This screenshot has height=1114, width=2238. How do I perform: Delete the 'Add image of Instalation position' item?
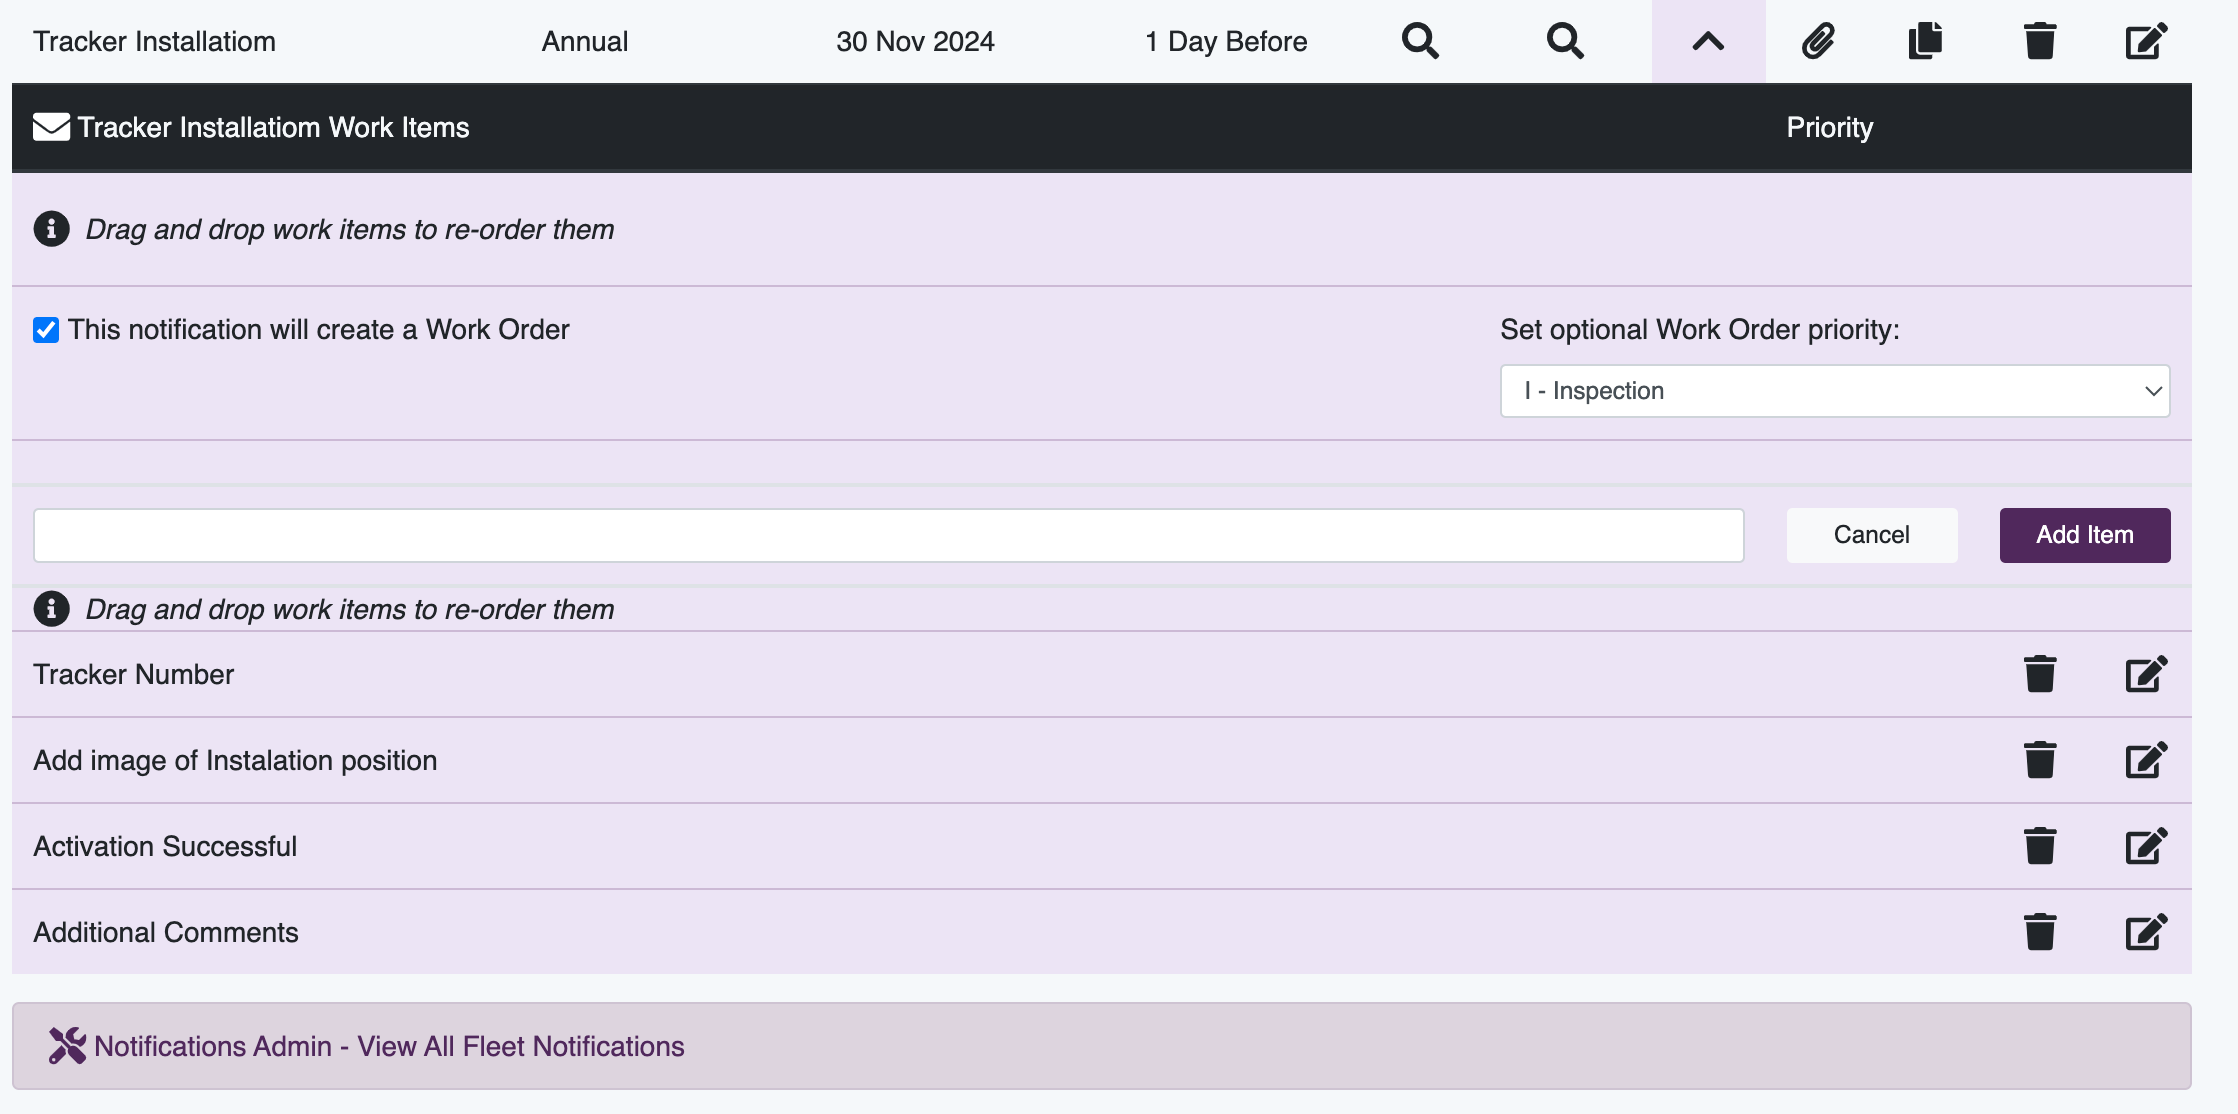point(2040,760)
